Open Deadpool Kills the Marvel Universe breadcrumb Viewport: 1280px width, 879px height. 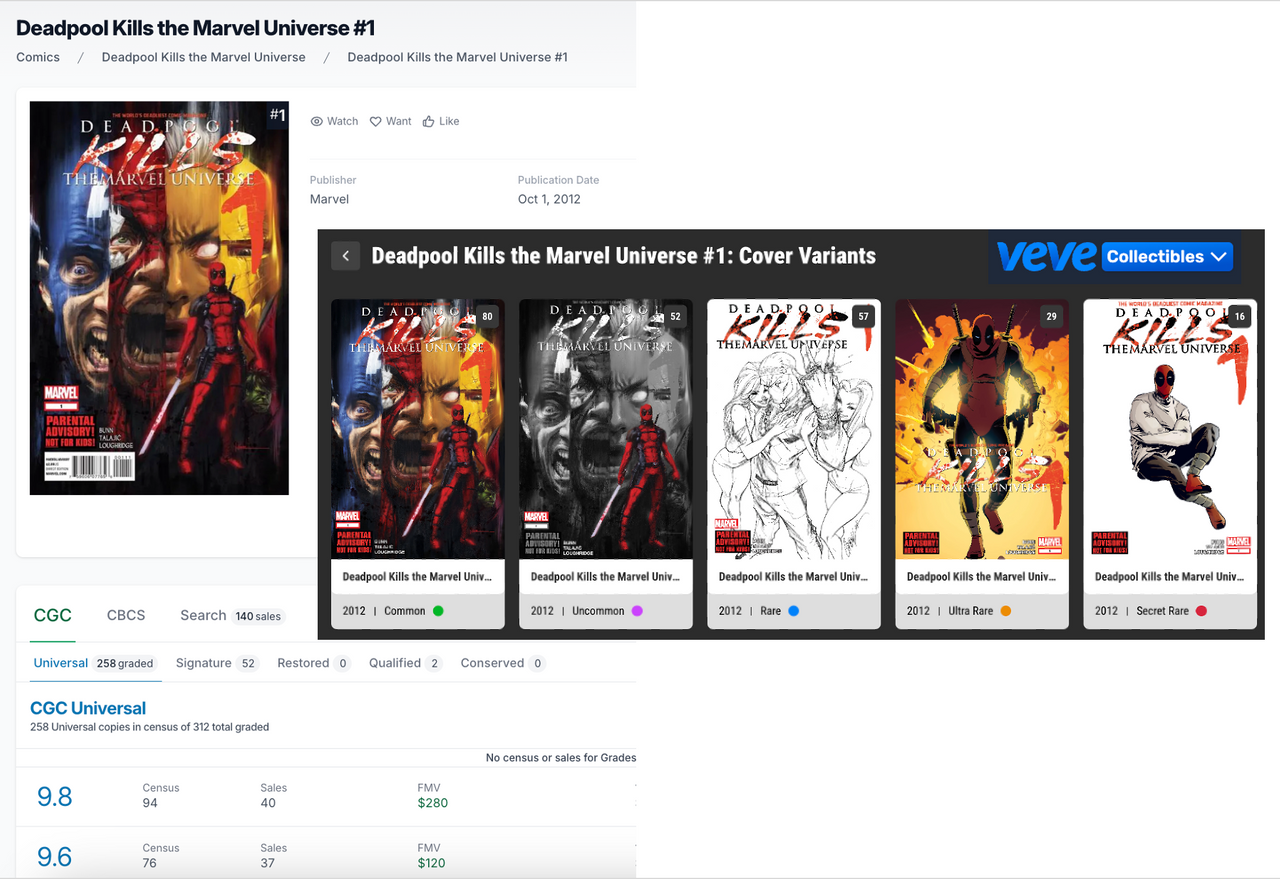[x=204, y=57]
